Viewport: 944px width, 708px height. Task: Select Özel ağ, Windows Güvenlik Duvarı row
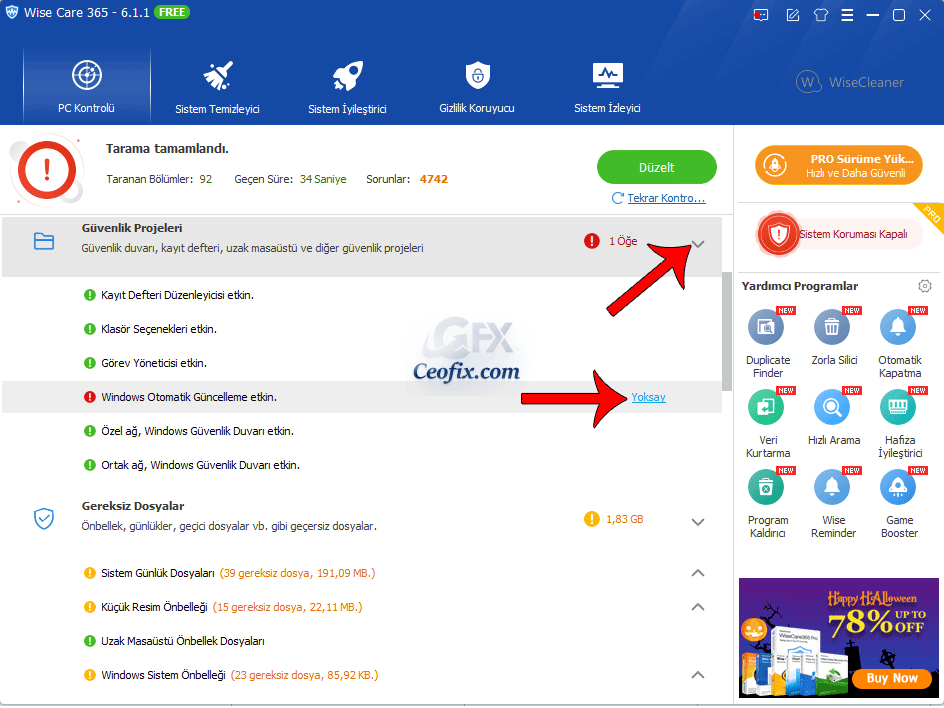tap(362, 431)
